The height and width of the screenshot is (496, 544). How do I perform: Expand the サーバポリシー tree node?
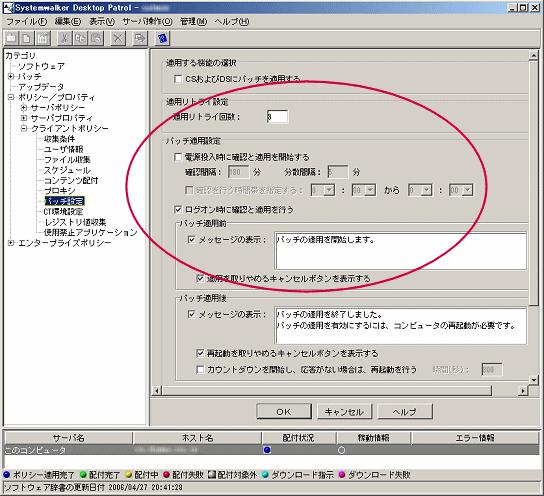coord(24,108)
